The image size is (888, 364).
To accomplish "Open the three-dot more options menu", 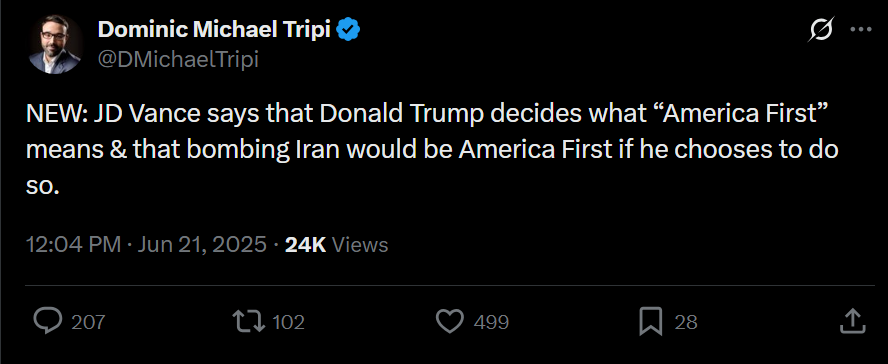I will [x=861, y=29].
